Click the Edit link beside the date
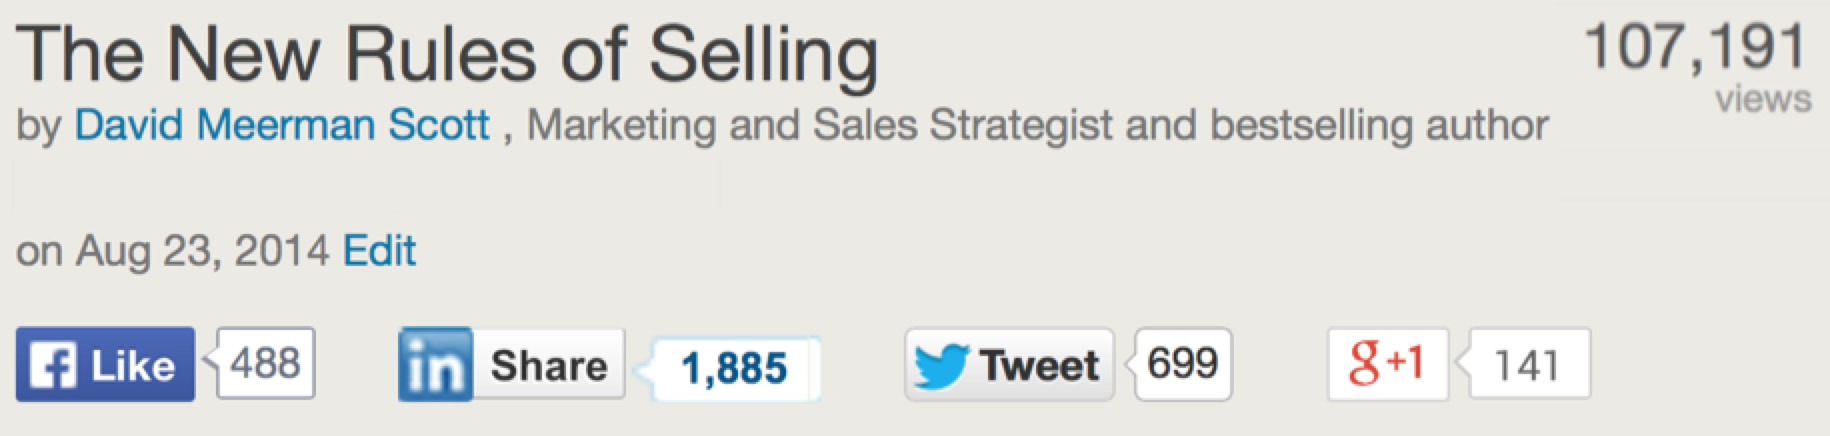The image size is (1830, 436). (x=379, y=250)
